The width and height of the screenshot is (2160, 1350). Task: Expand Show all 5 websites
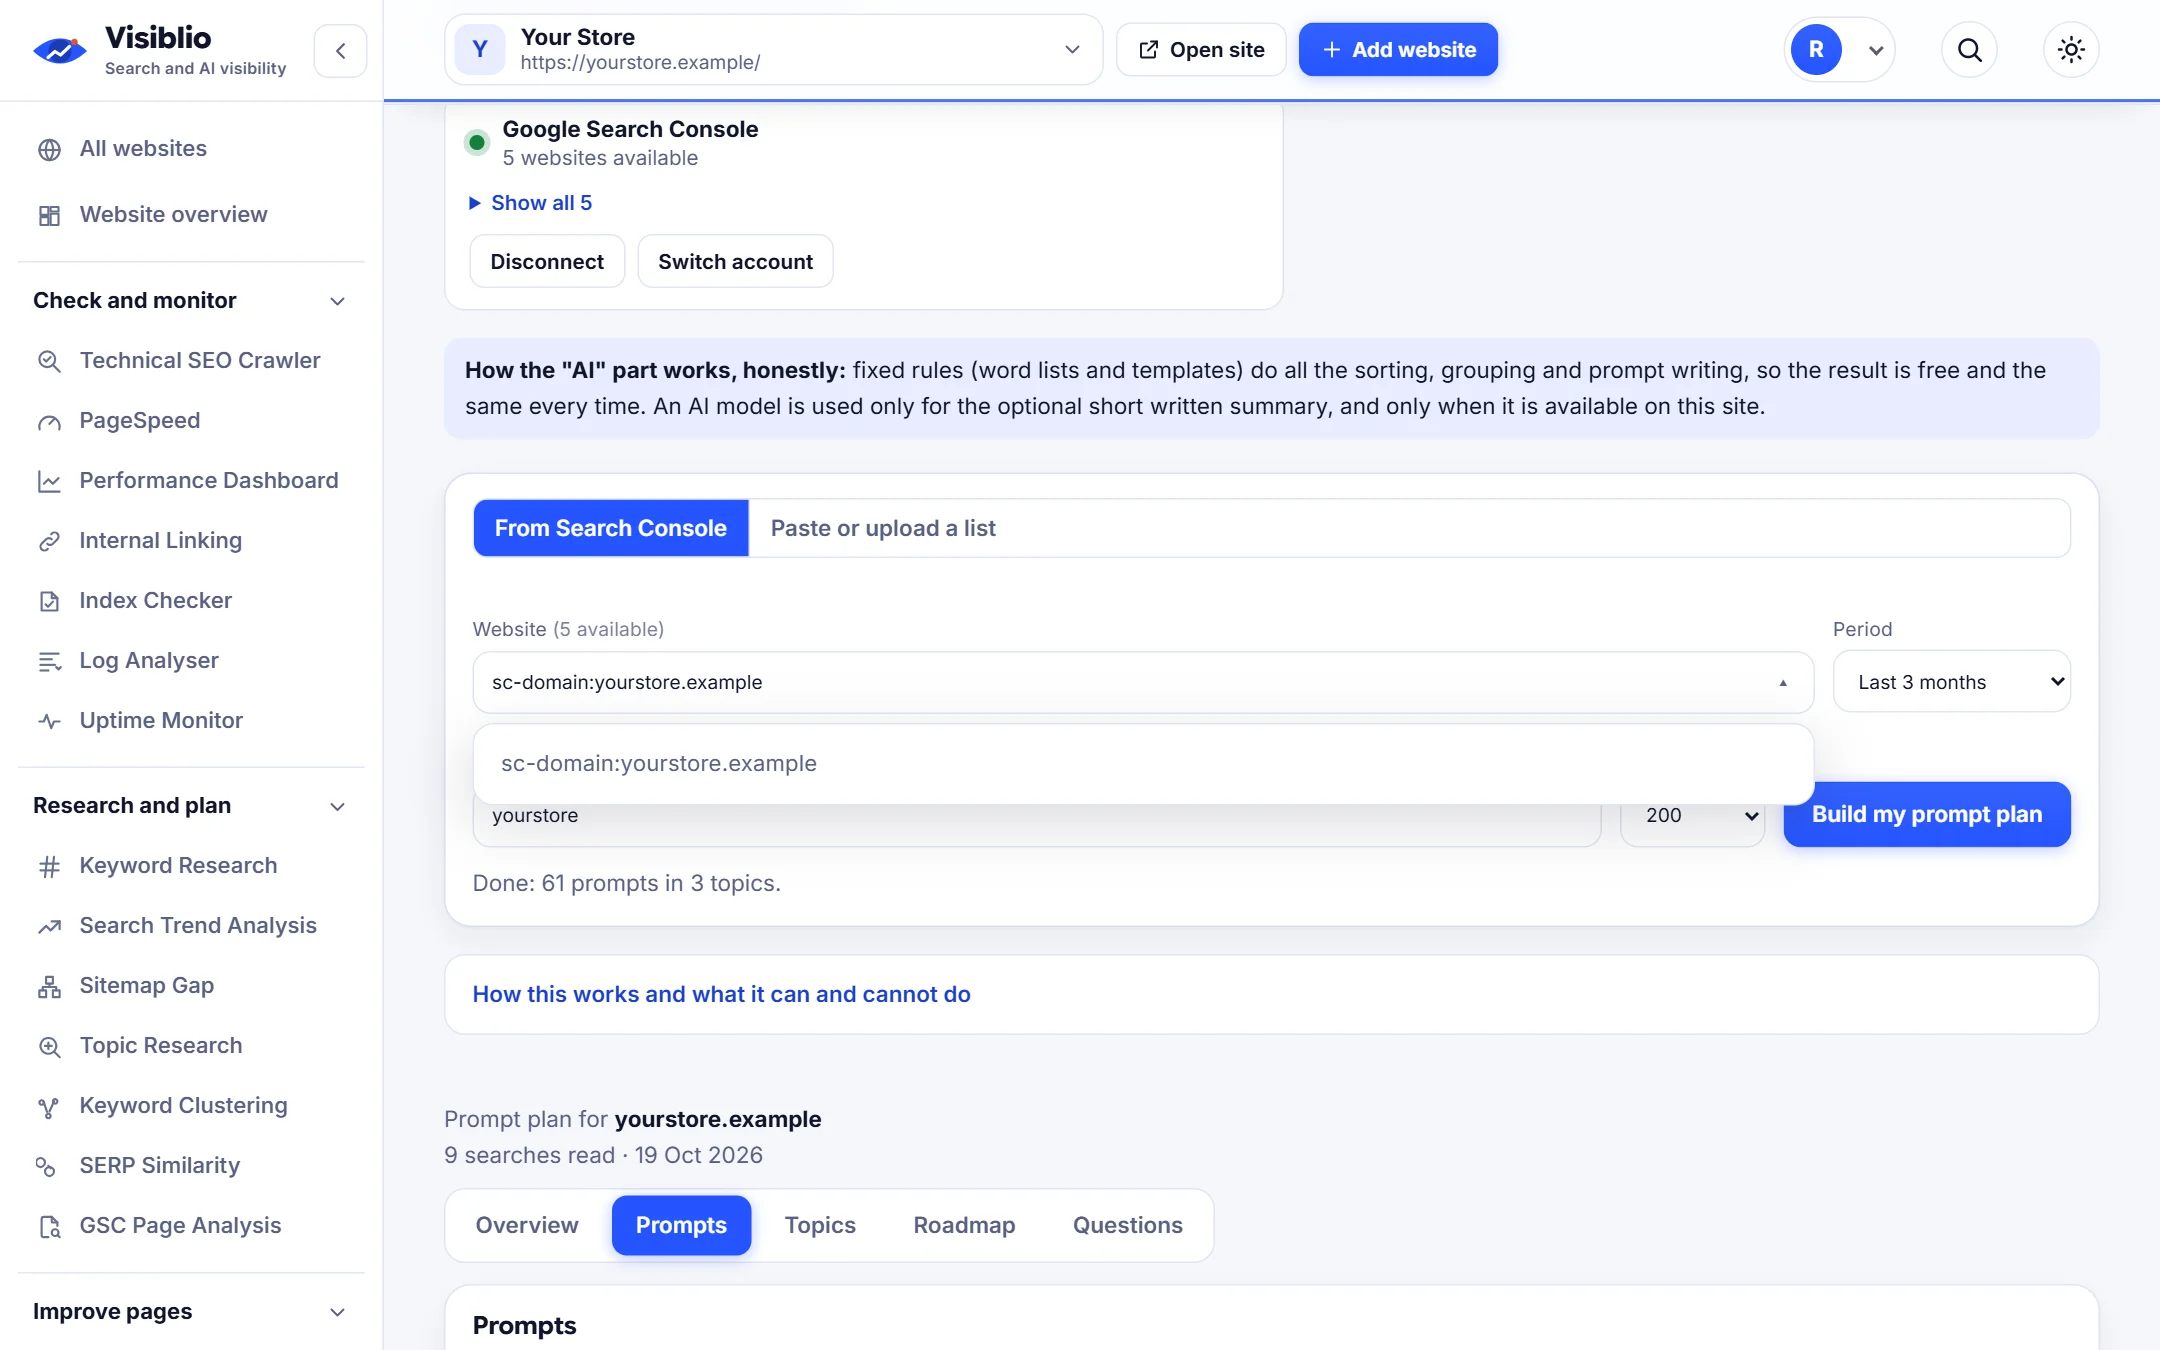(531, 203)
